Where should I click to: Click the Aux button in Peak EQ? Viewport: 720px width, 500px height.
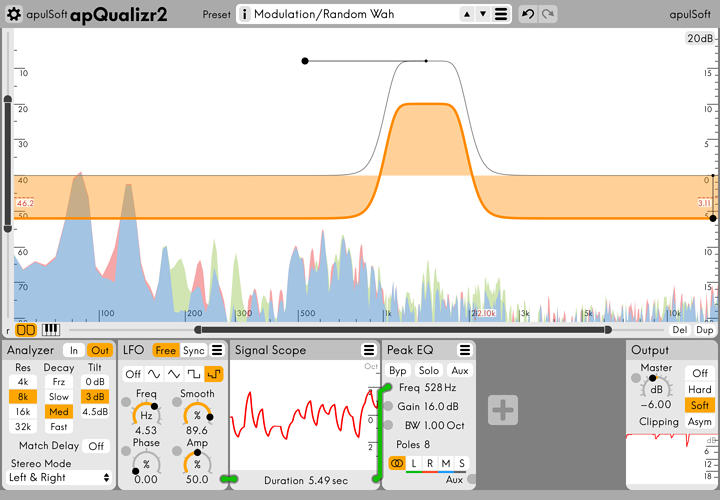click(460, 371)
